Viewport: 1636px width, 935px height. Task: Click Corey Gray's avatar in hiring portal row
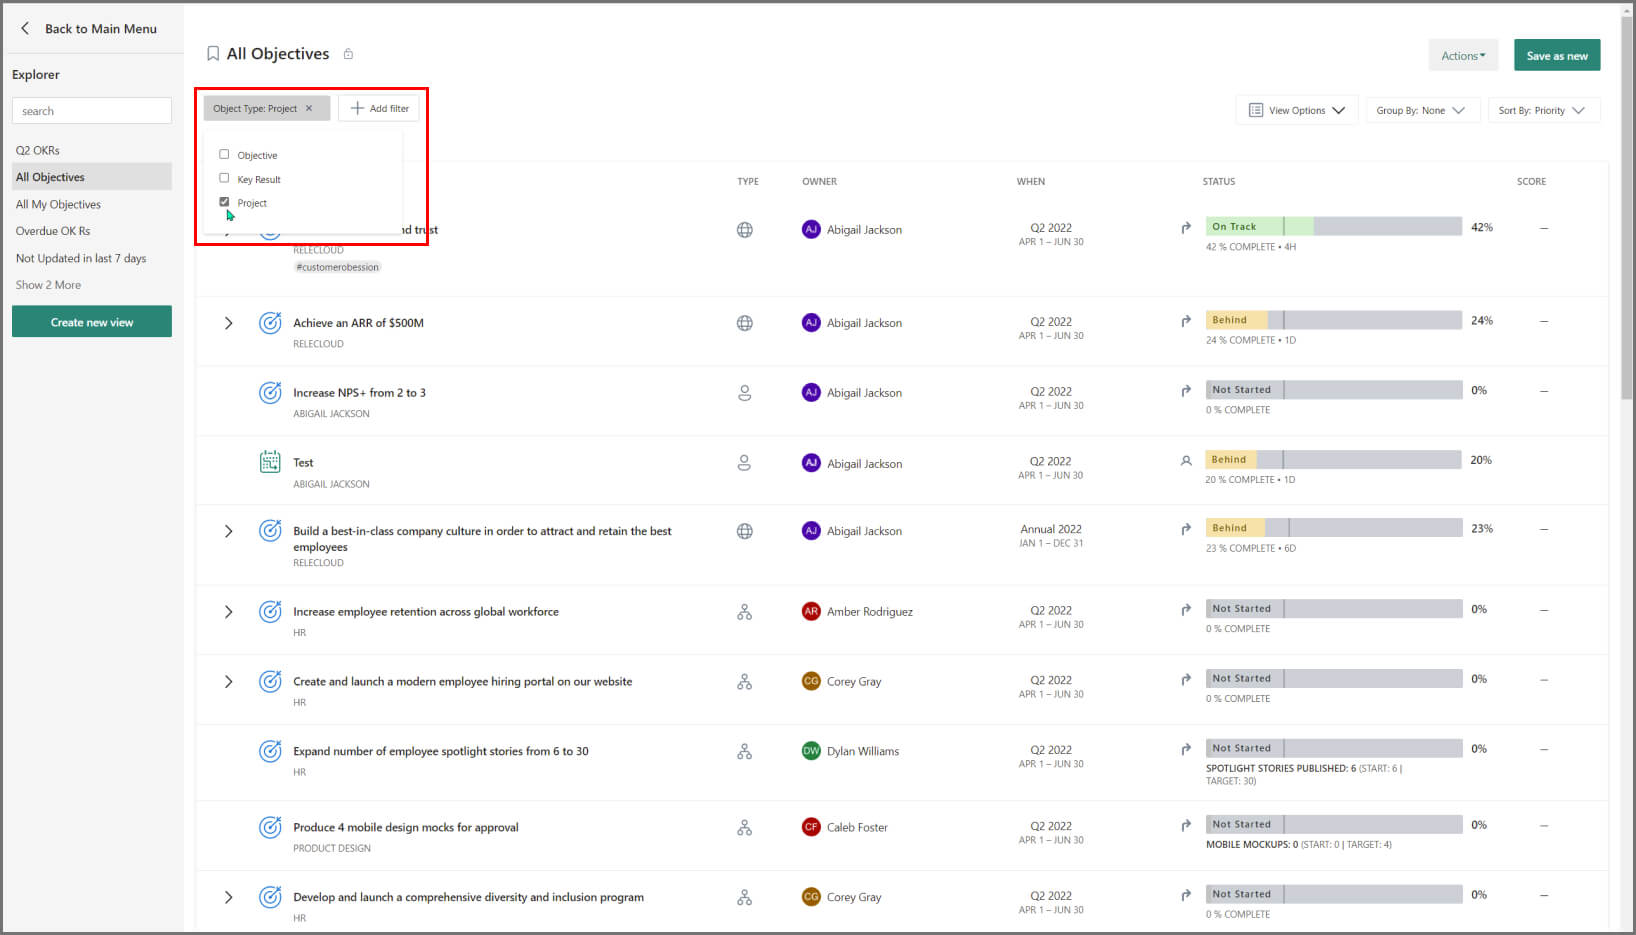coord(811,681)
